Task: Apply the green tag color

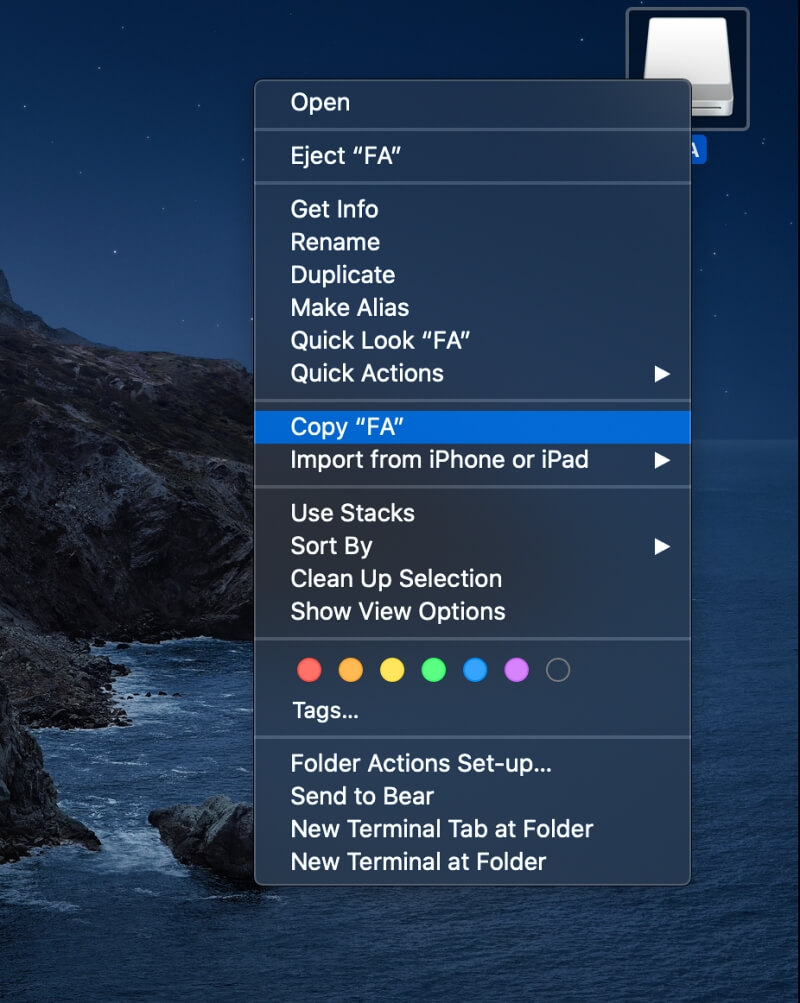Action: (434, 670)
